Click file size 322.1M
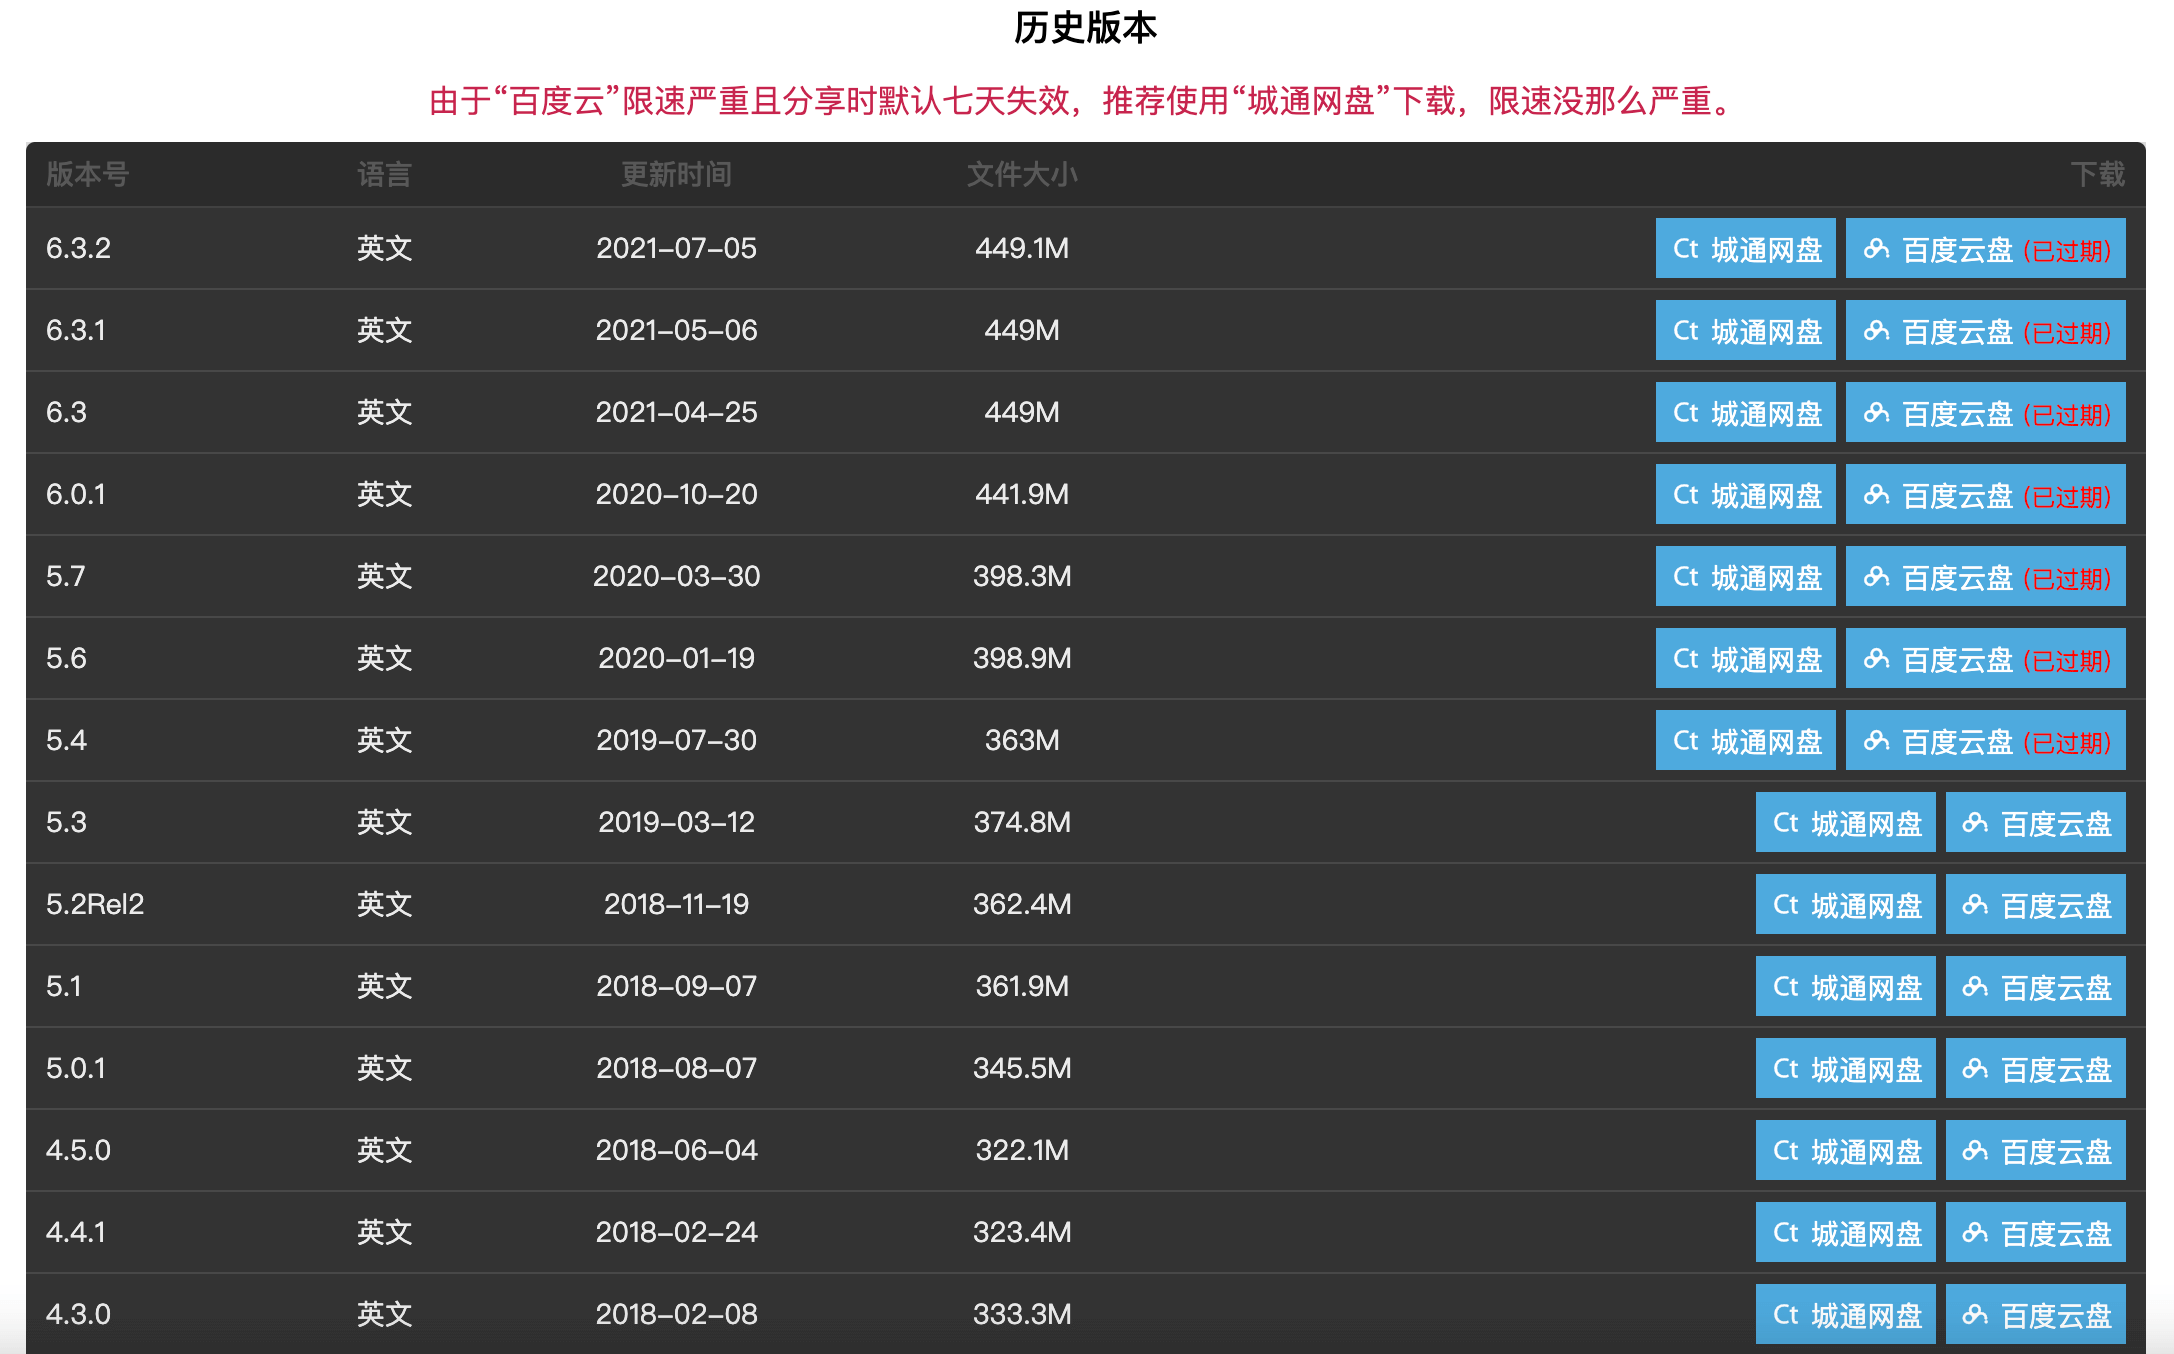The width and height of the screenshot is (2174, 1354). (1022, 1150)
